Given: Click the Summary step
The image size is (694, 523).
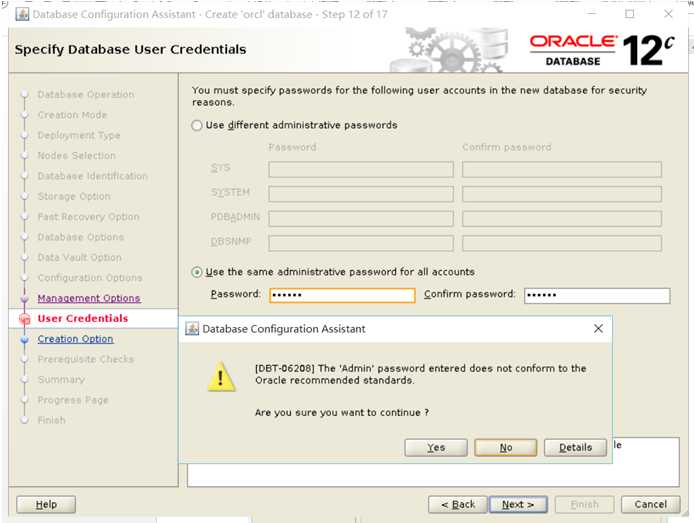Looking at the screenshot, I should click(61, 380).
